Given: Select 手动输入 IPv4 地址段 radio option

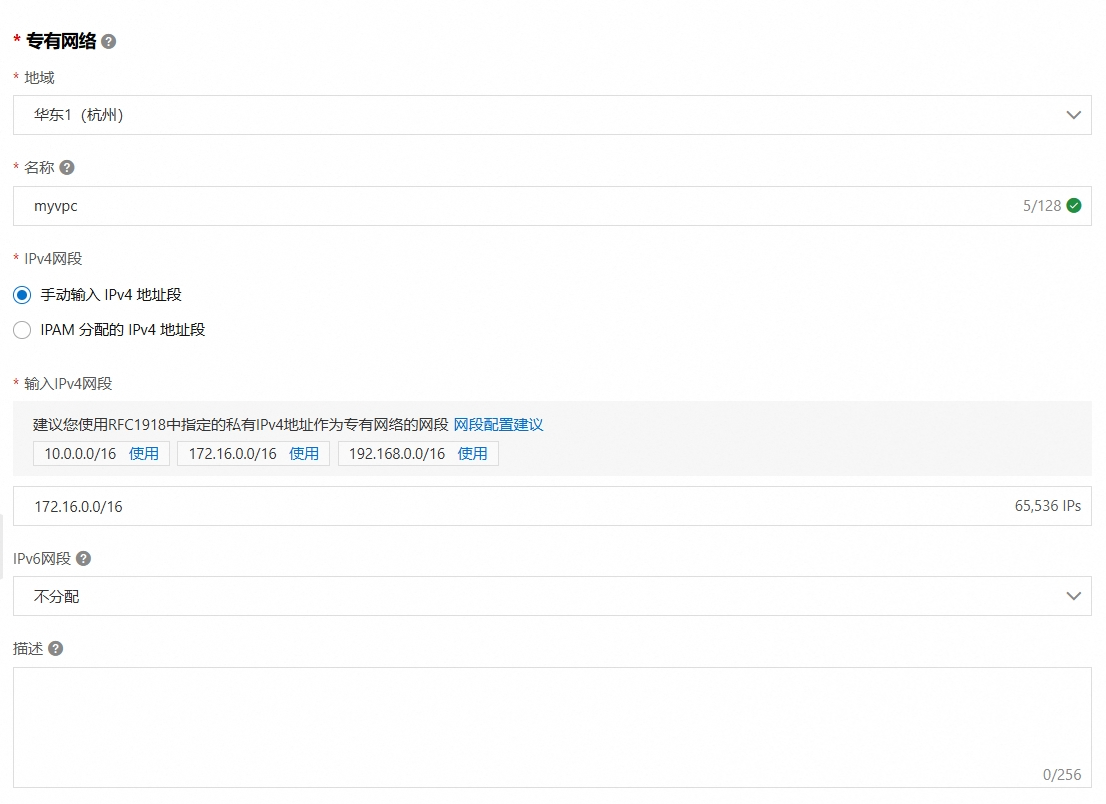Looking at the screenshot, I should pyautogui.click(x=22, y=295).
